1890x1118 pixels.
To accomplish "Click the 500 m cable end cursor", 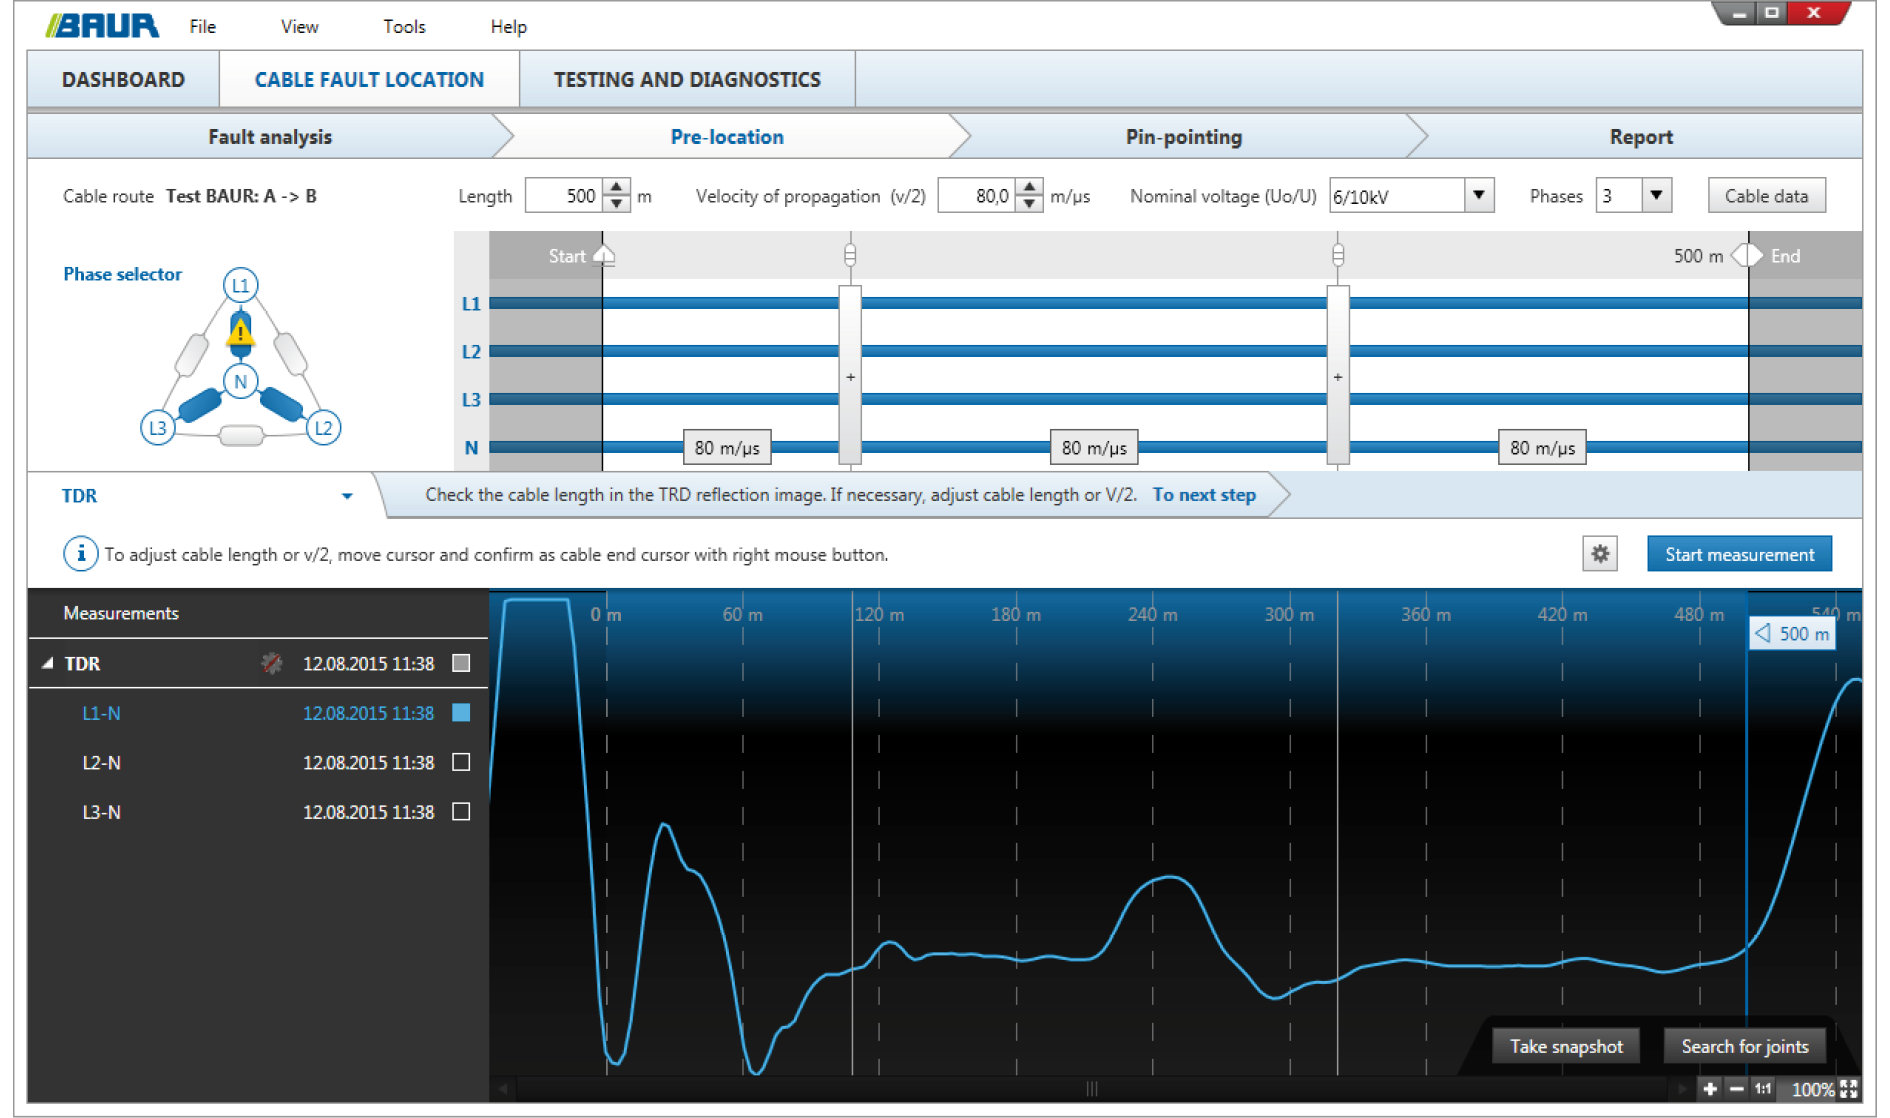I will point(1792,633).
